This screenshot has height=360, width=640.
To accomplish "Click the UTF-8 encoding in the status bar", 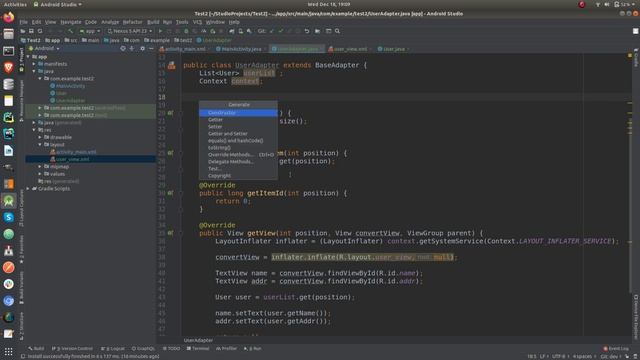I will point(560,356).
